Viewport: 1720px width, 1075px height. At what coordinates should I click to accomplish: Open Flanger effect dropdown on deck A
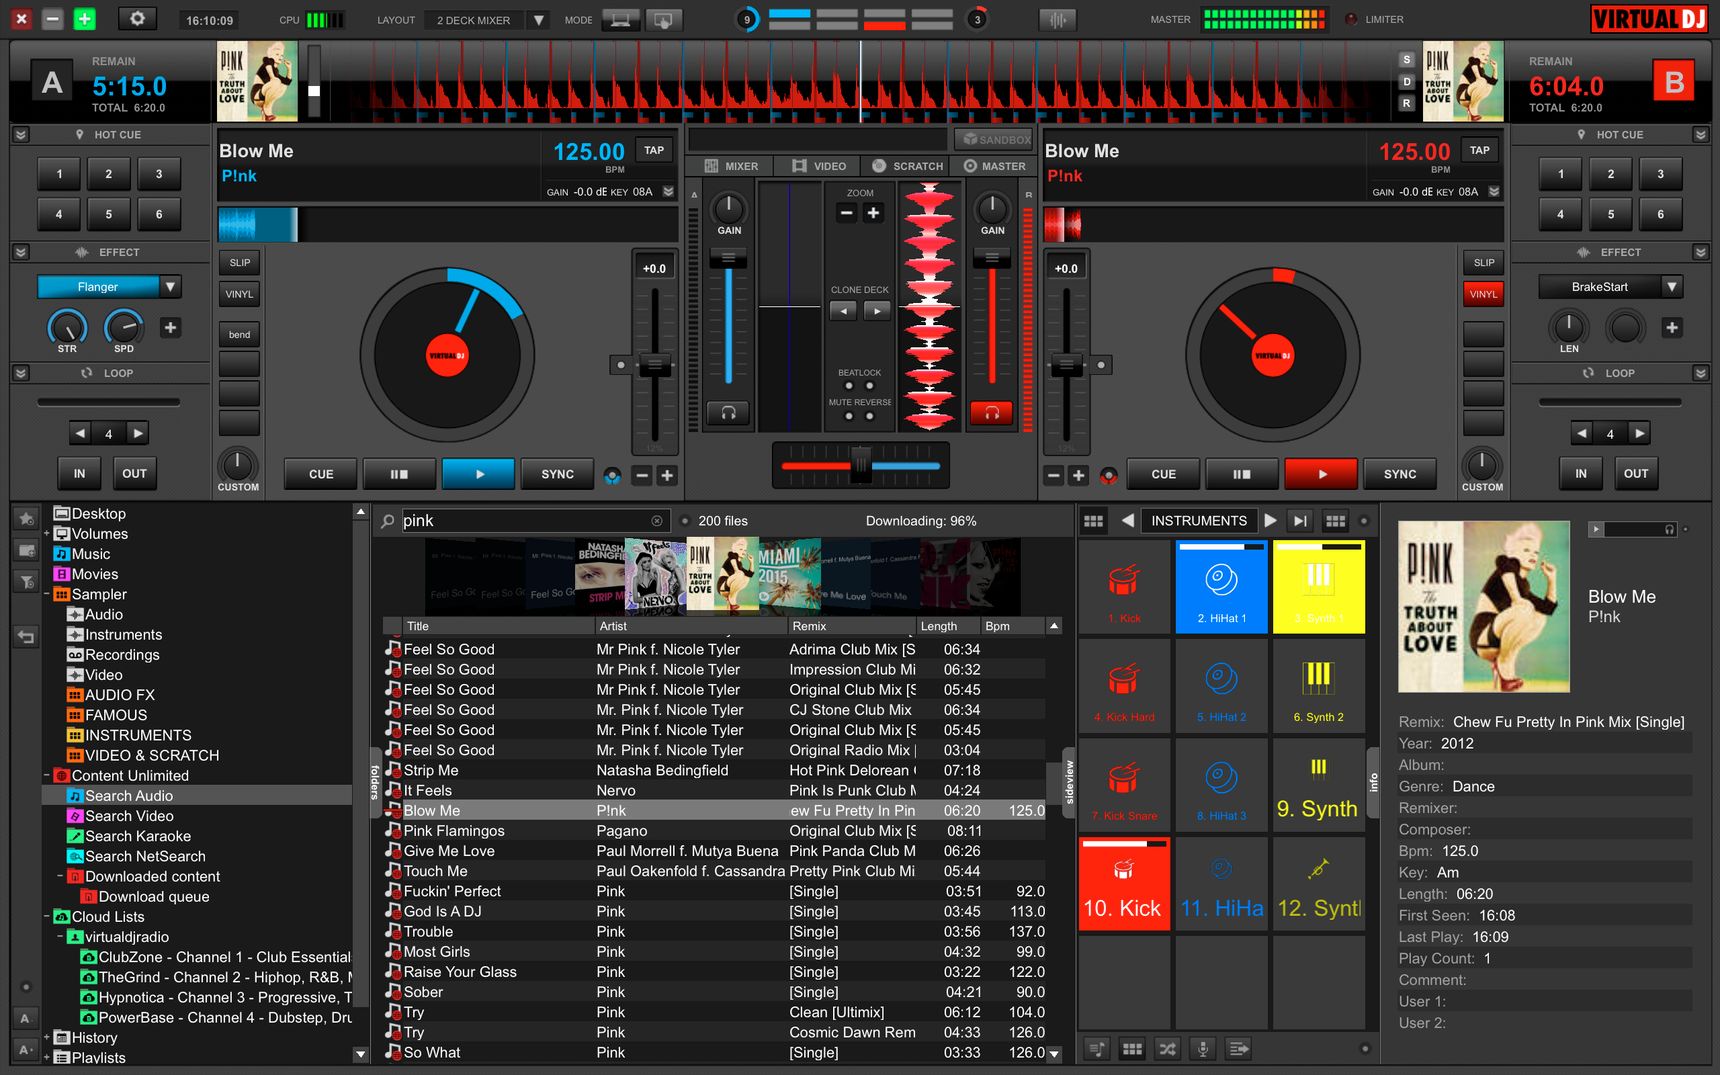(171, 287)
